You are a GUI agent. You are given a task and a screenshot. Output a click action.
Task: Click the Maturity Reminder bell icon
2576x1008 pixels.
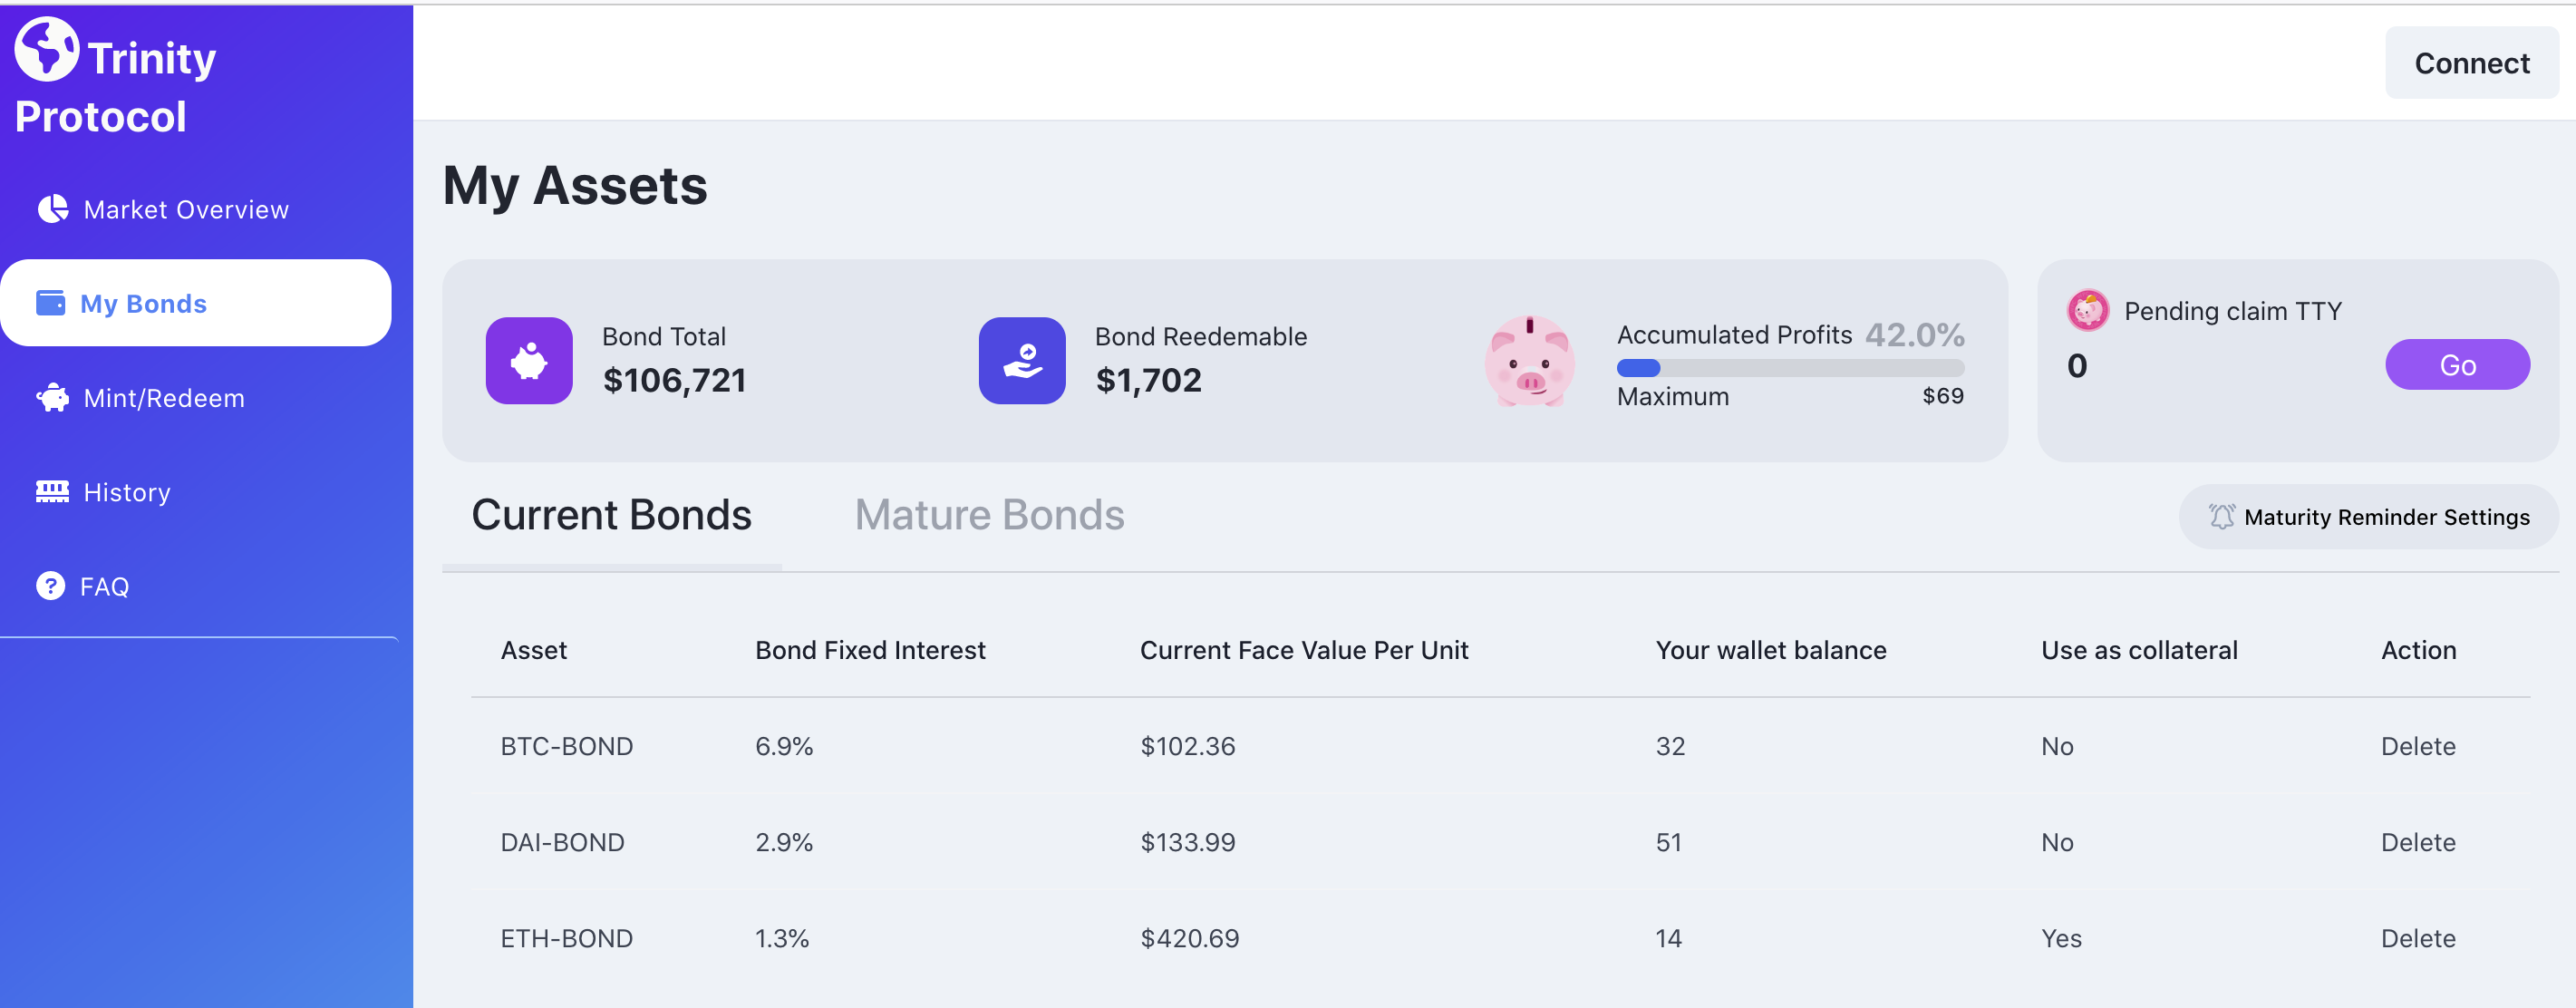[2221, 517]
